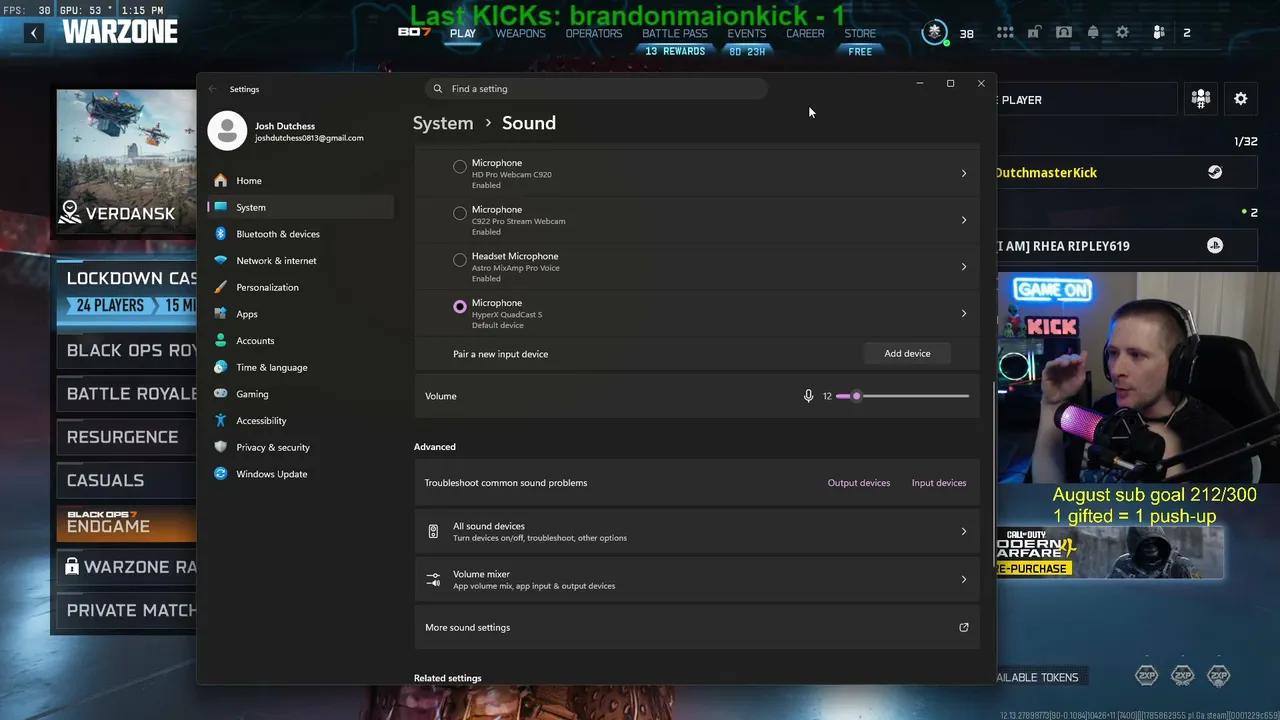Expand HyperX QuadCast S properties chevron

964,314
